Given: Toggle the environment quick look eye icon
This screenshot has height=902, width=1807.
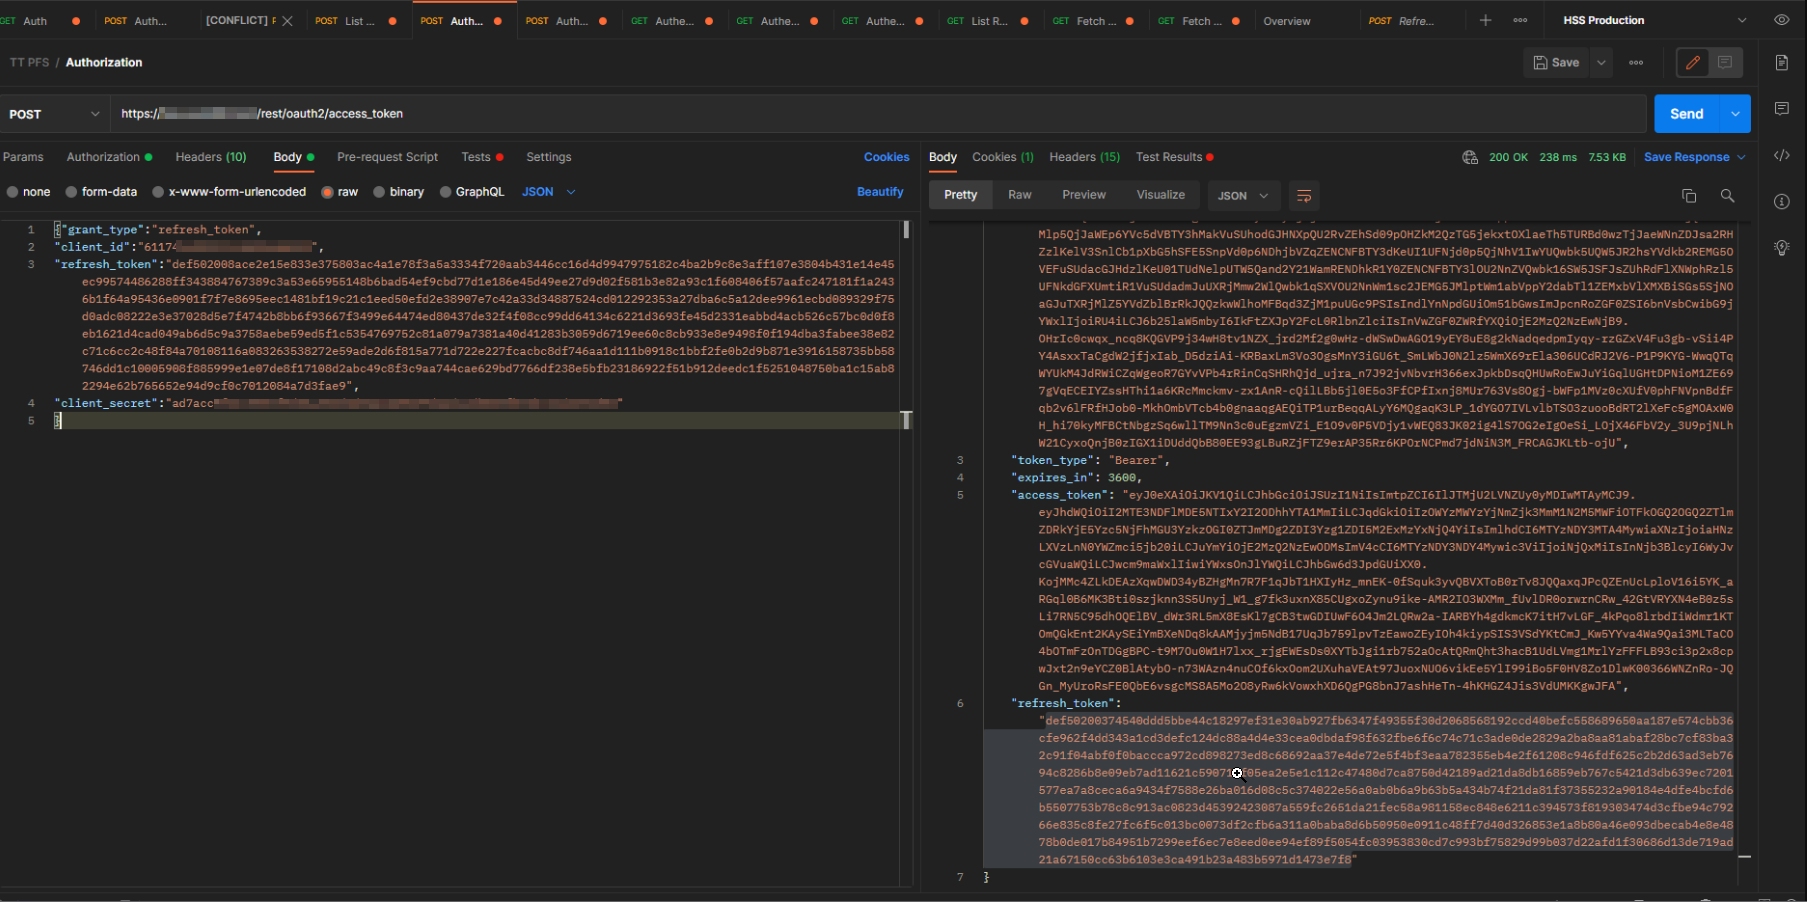Looking at the screenshot, I should point(1781,20).
